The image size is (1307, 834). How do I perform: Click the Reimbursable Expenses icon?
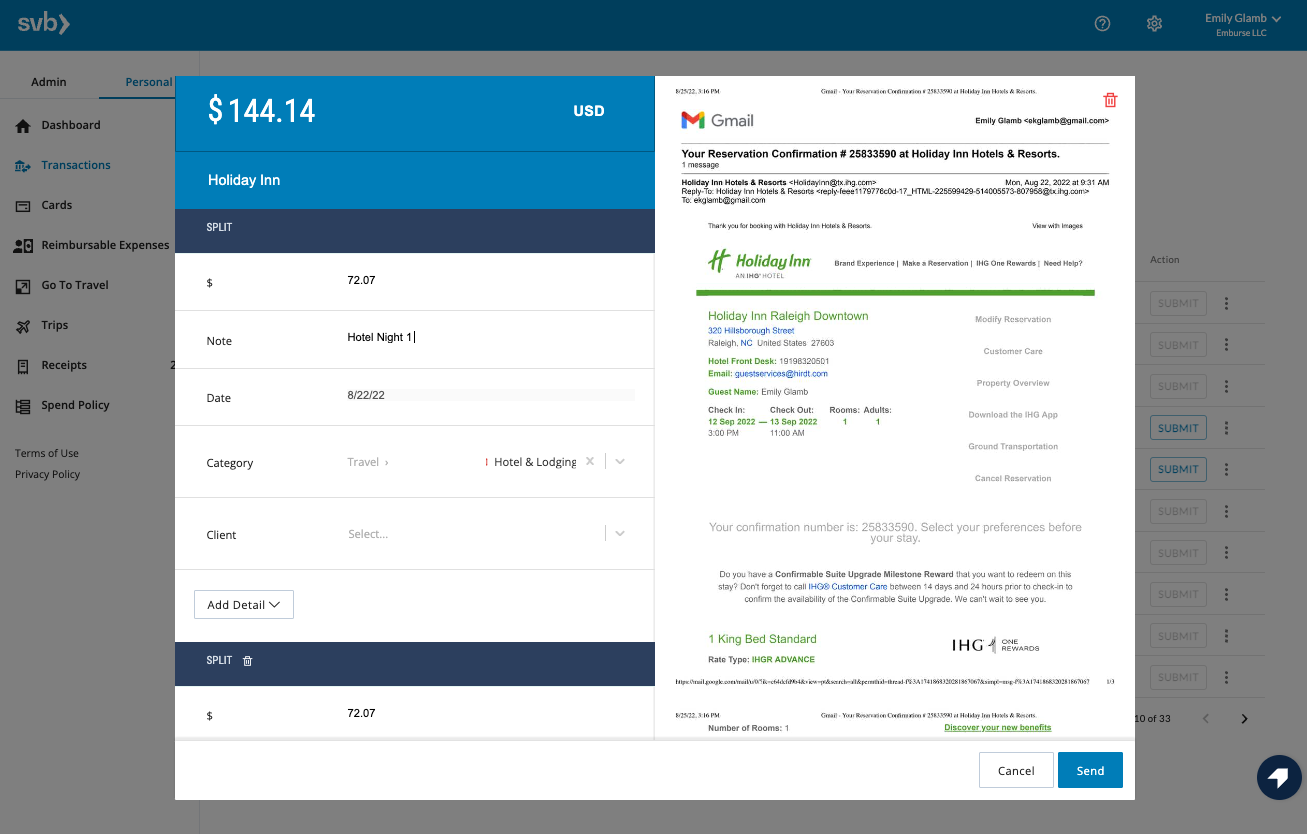coord(23,245)
